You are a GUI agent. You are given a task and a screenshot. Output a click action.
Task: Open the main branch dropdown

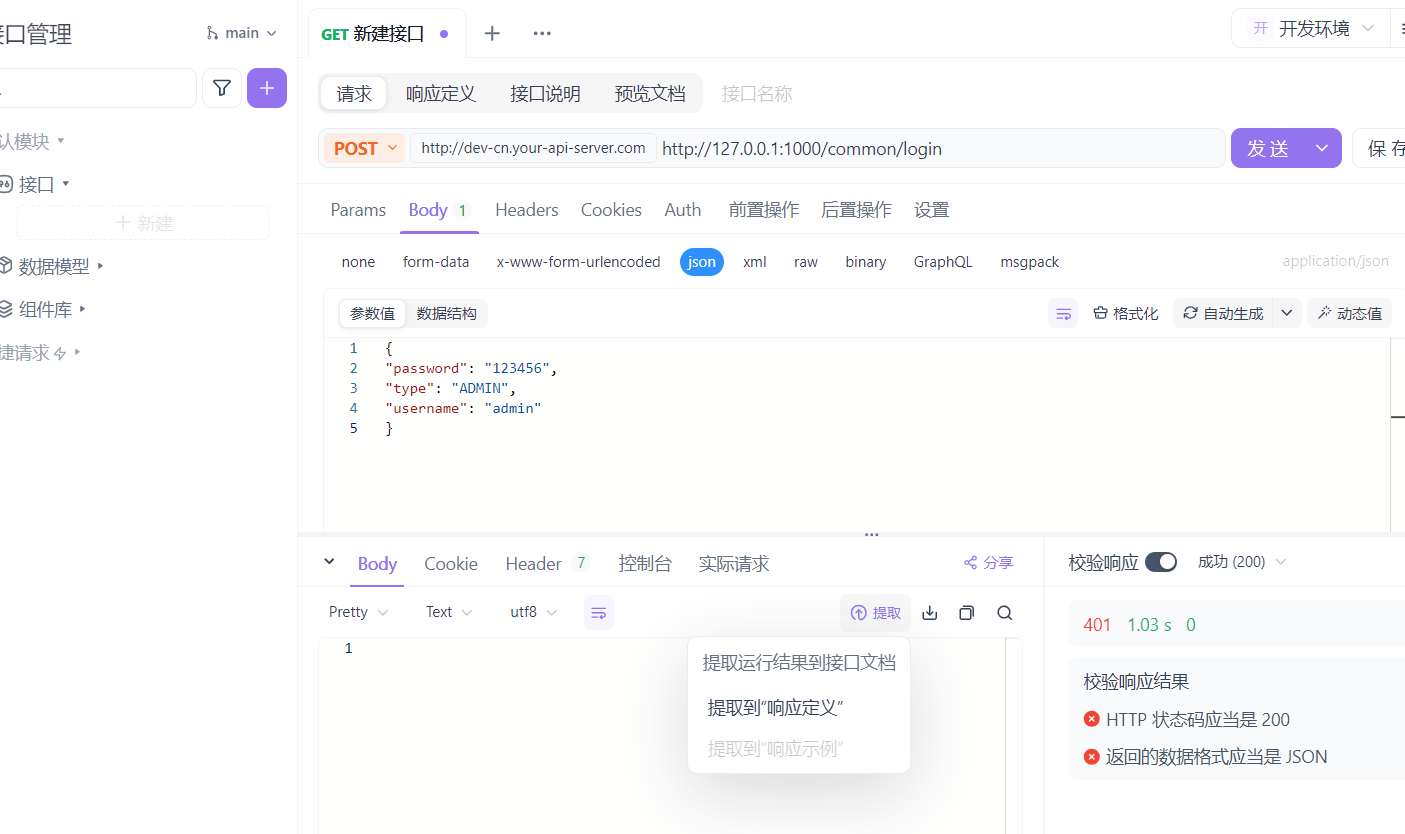click(x=241, y=33)
